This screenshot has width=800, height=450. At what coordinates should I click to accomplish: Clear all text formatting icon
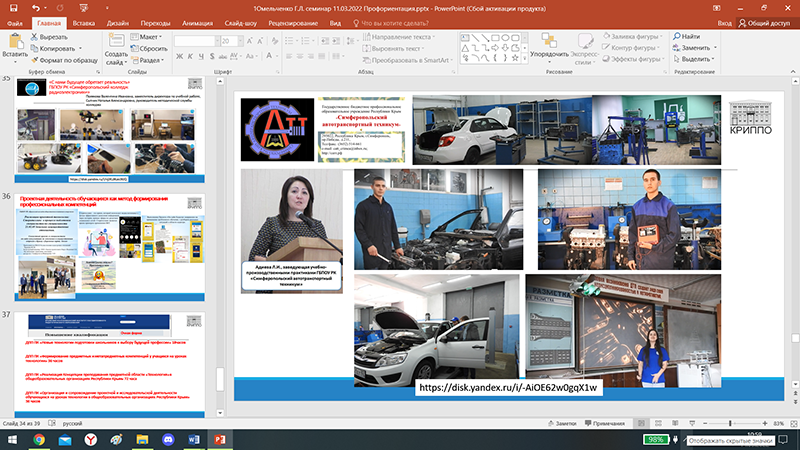[274, 41]
